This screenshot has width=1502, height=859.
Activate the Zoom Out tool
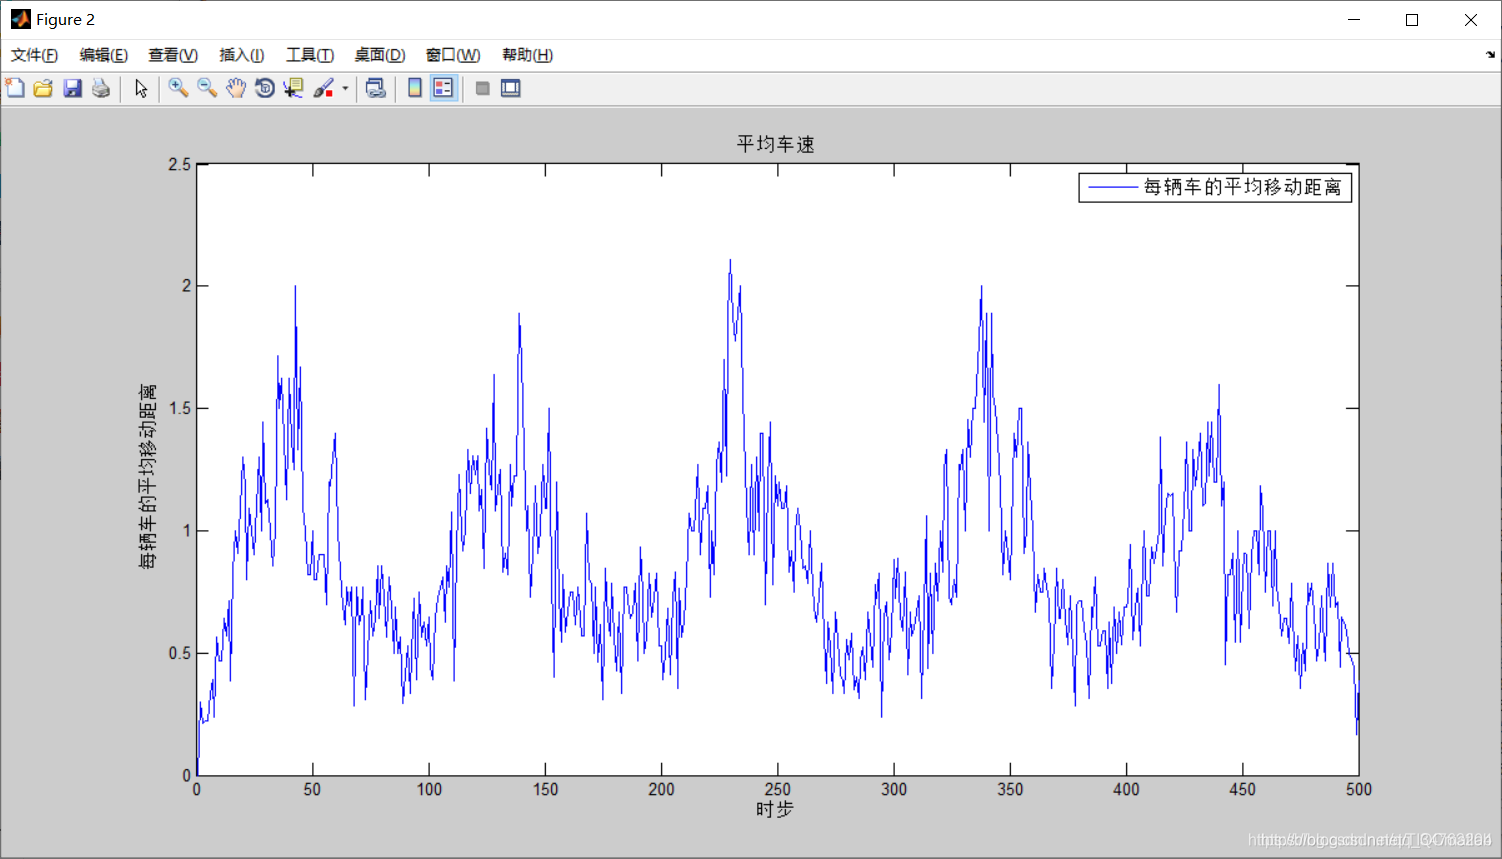point(207,88)
